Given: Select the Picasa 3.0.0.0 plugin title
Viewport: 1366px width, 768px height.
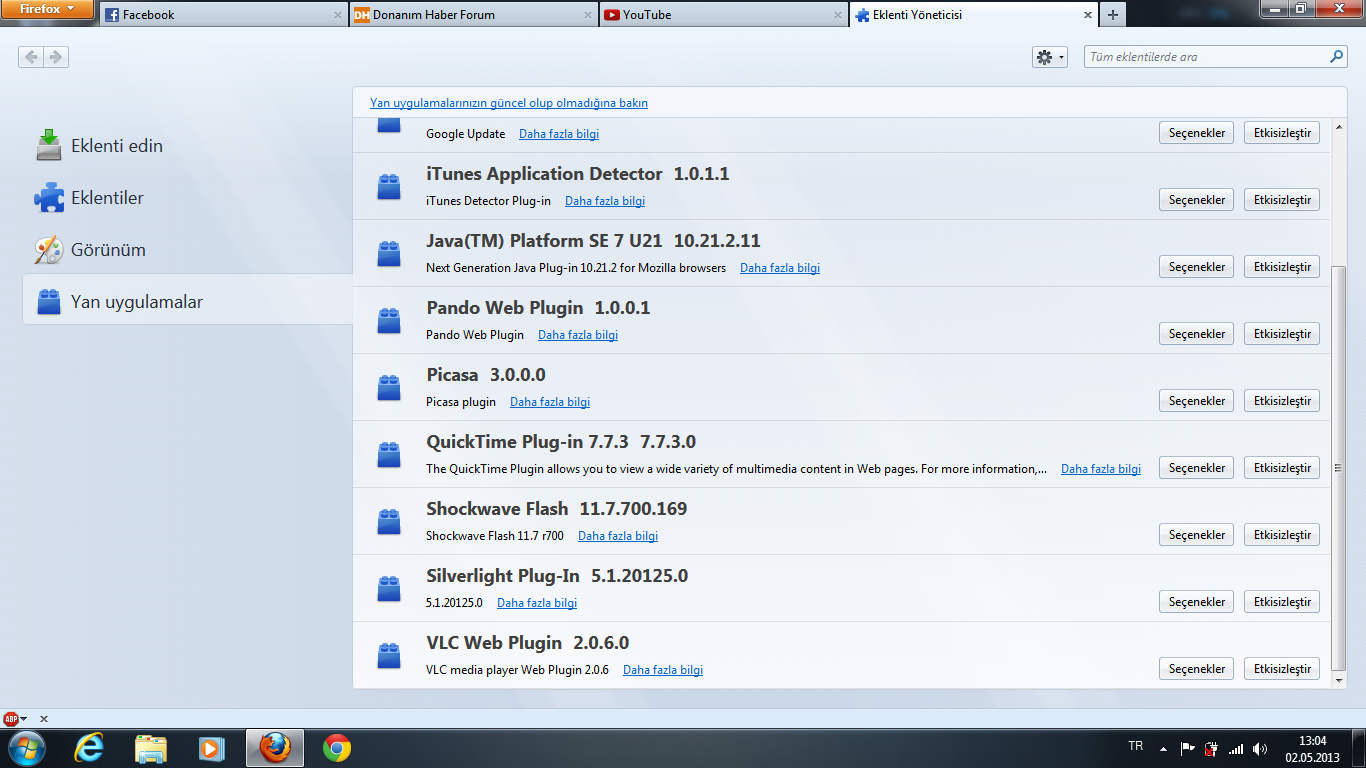Looking at the screenshot, I should click(x=486, y=375).
